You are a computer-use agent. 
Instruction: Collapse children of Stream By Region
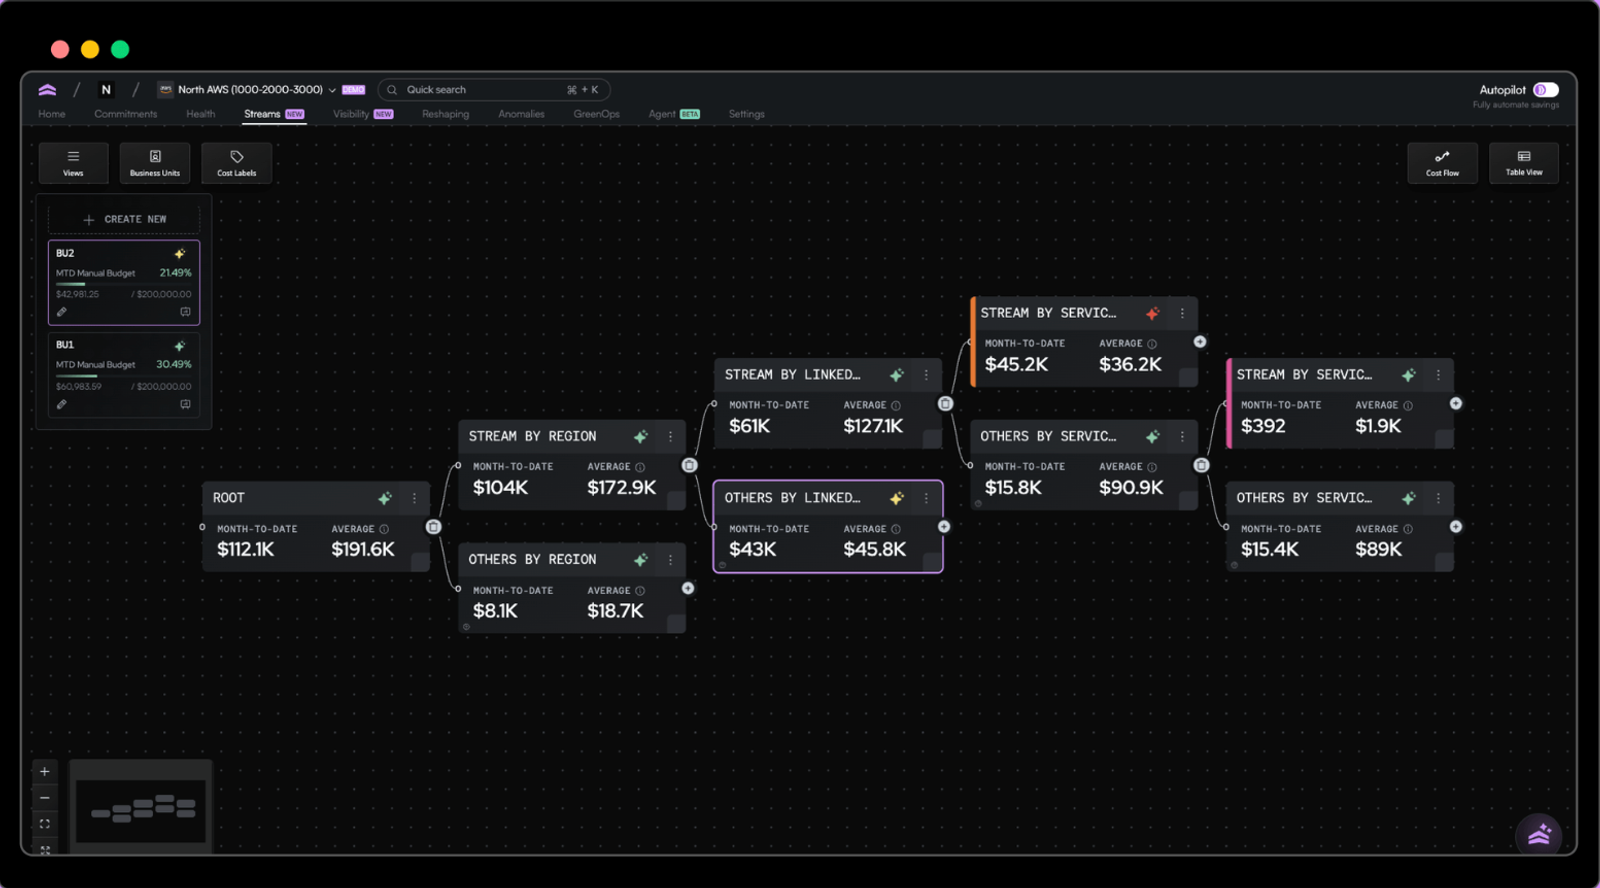pyautogui.click(x=689, y=465)
